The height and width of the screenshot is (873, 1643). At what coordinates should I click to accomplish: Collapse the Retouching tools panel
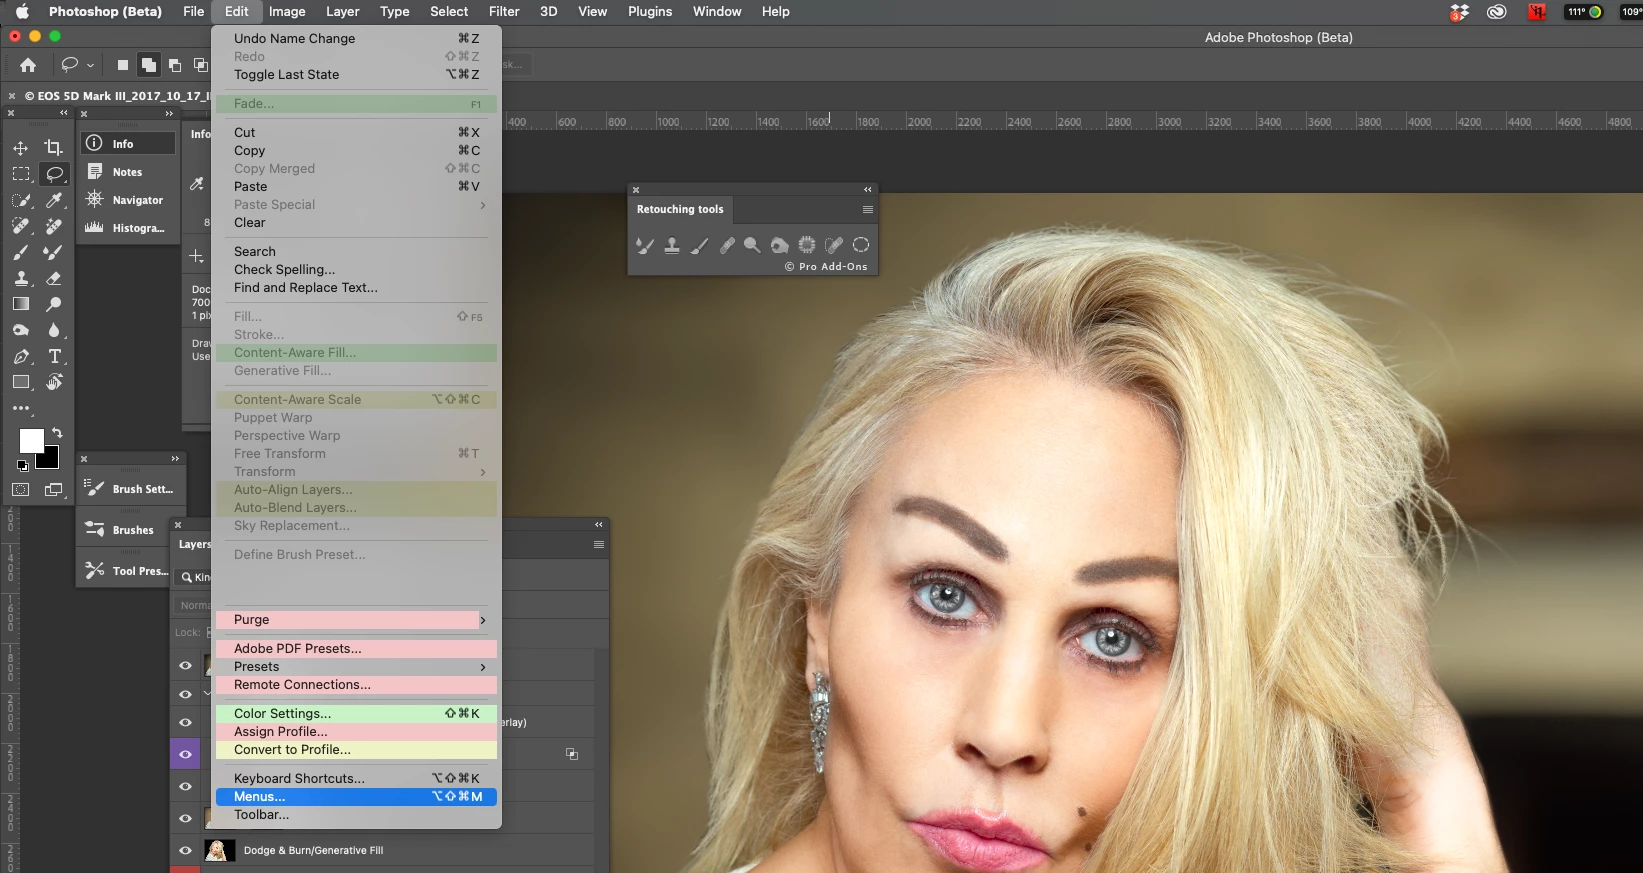click(868, 189)
